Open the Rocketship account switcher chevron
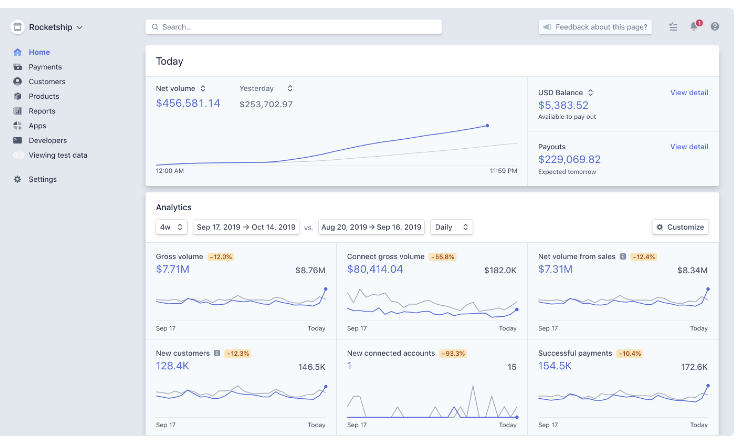Viewport: 736px width, 442px height. click(x=80, y=28)
